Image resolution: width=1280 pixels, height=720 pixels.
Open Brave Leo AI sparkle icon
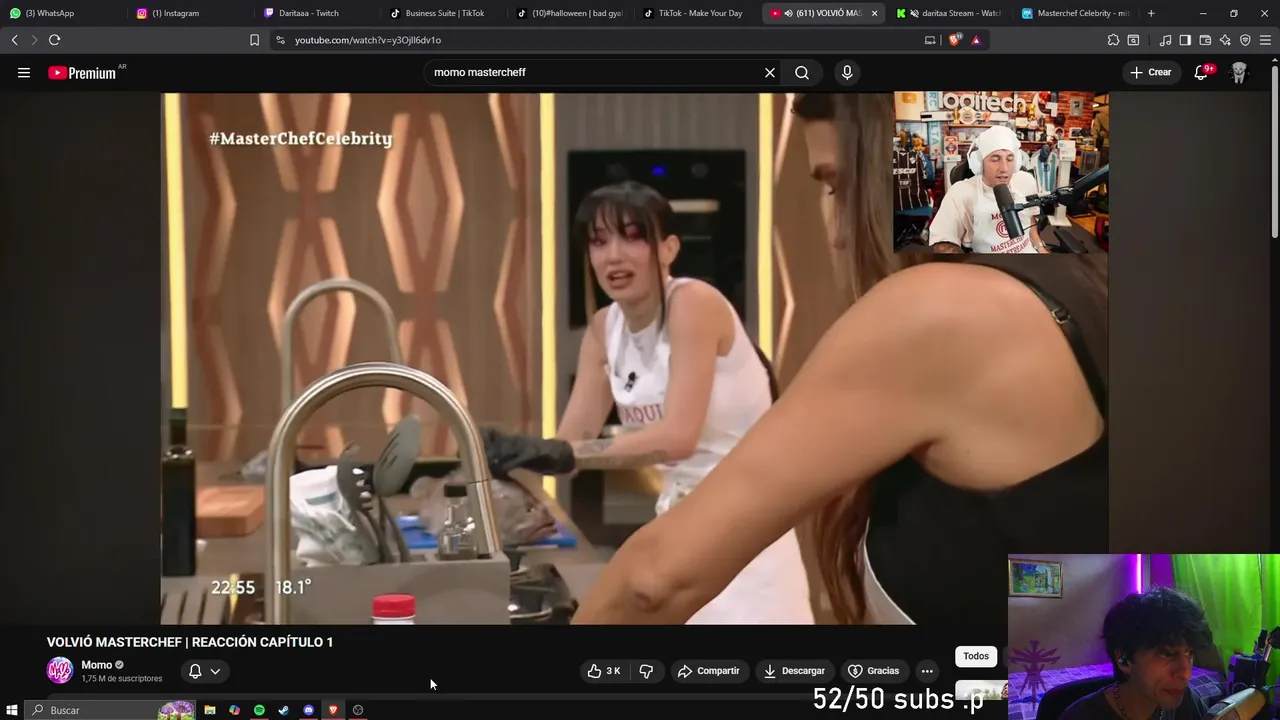click(x=1225, y=40)
